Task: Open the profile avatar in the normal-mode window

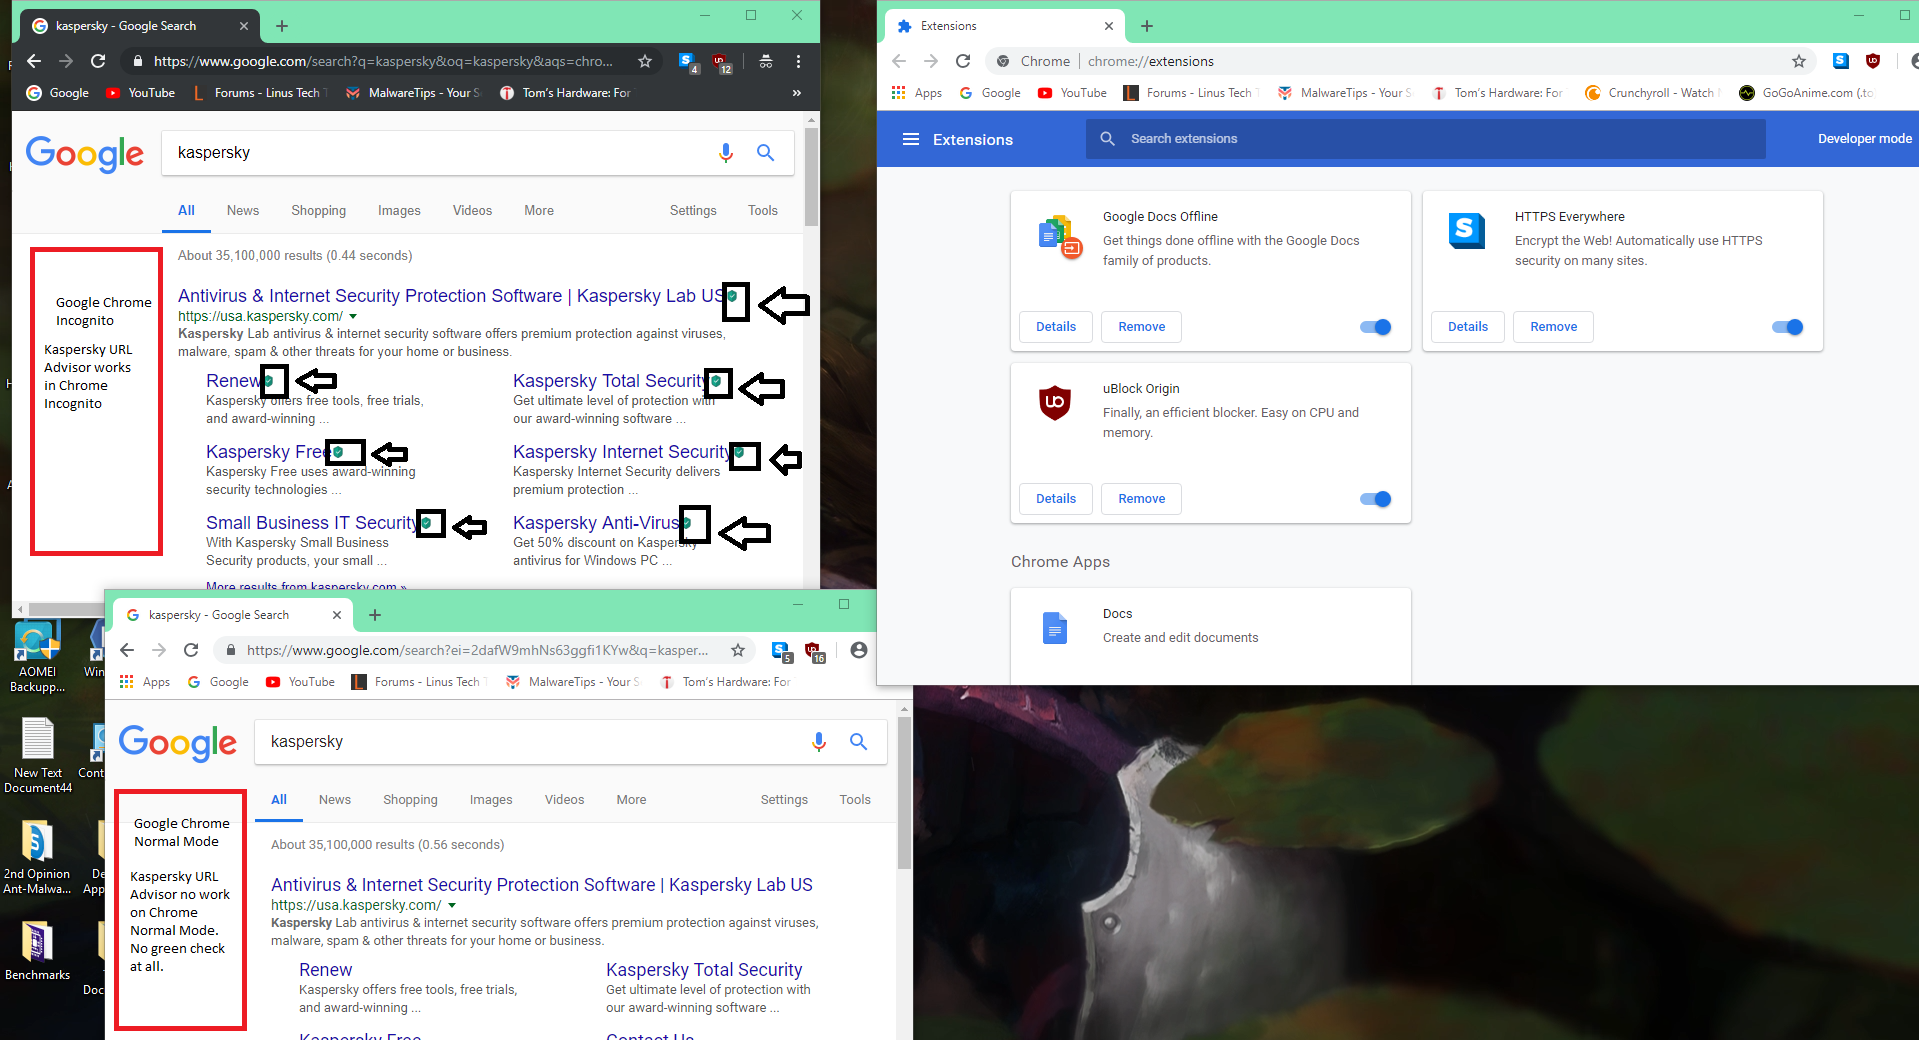Action: (858, 650)
